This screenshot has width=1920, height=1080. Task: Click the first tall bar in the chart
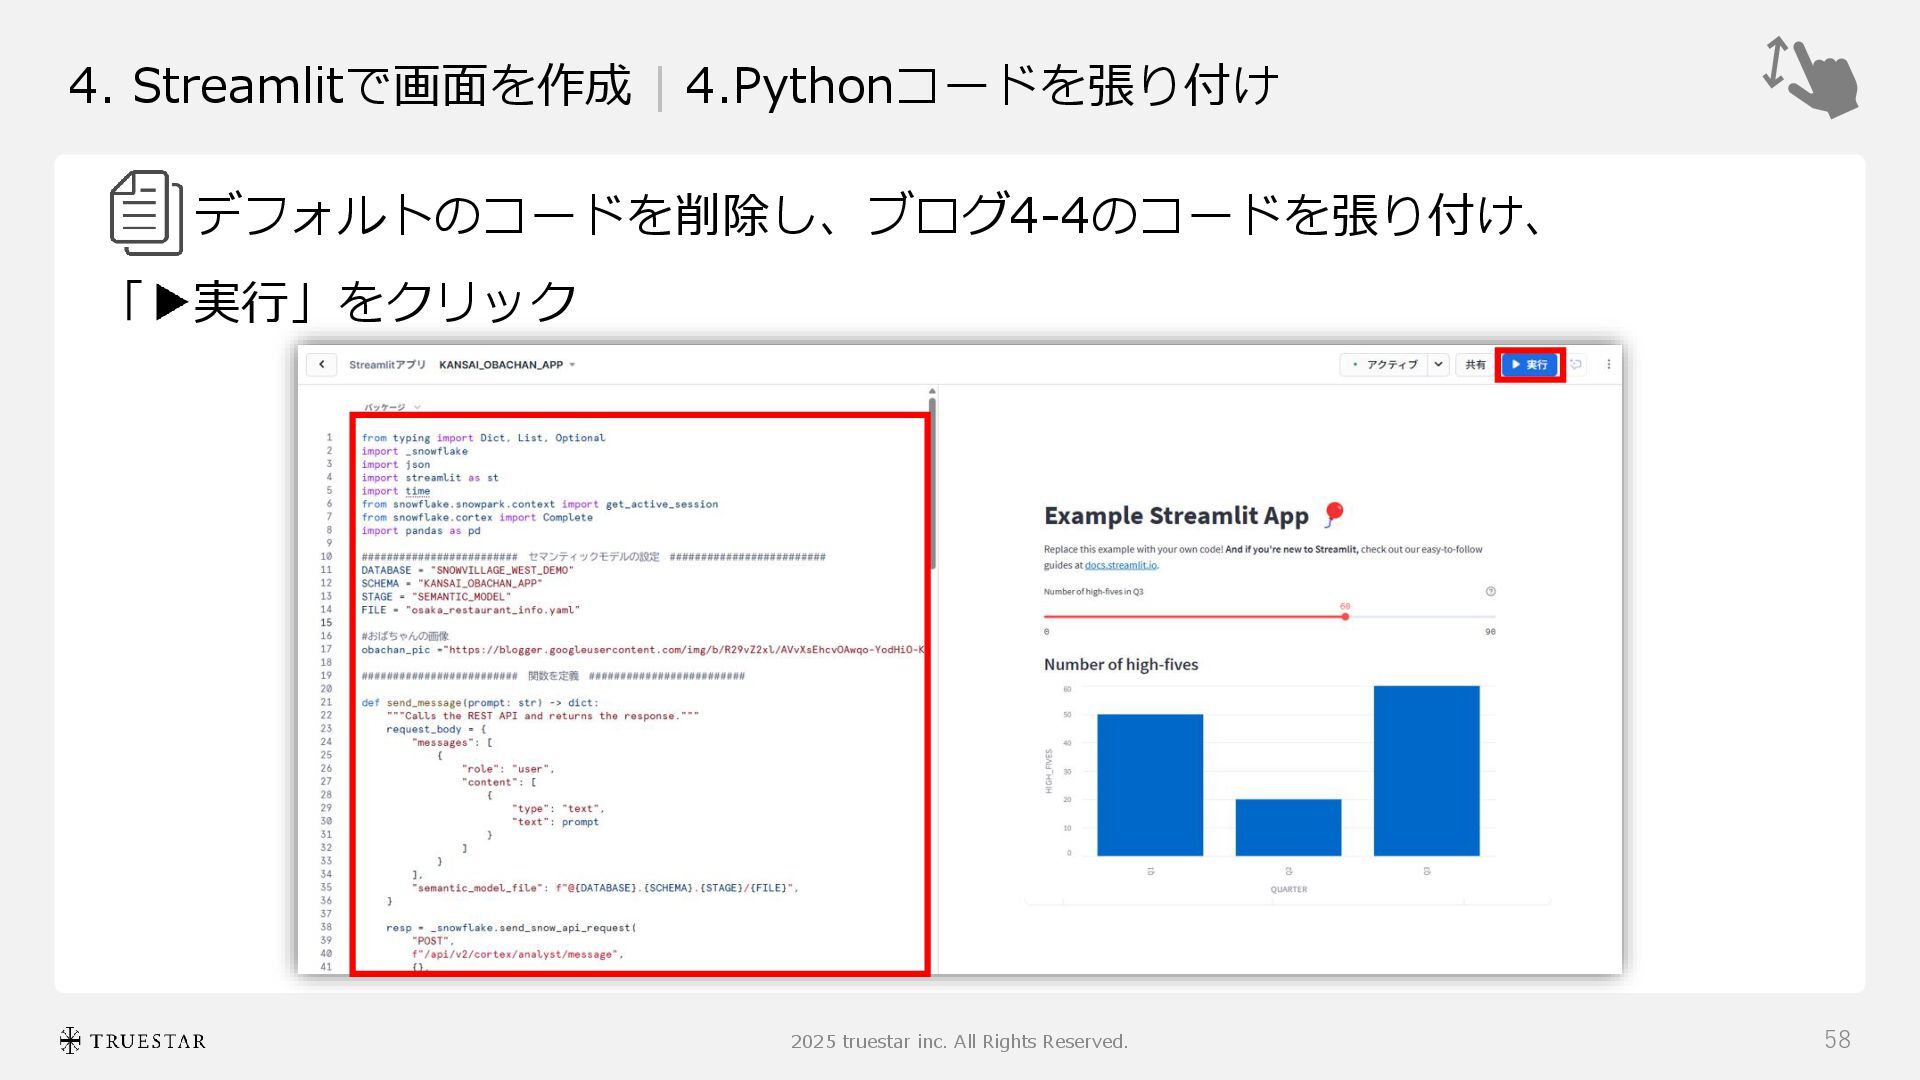(x=1150, y=785)
